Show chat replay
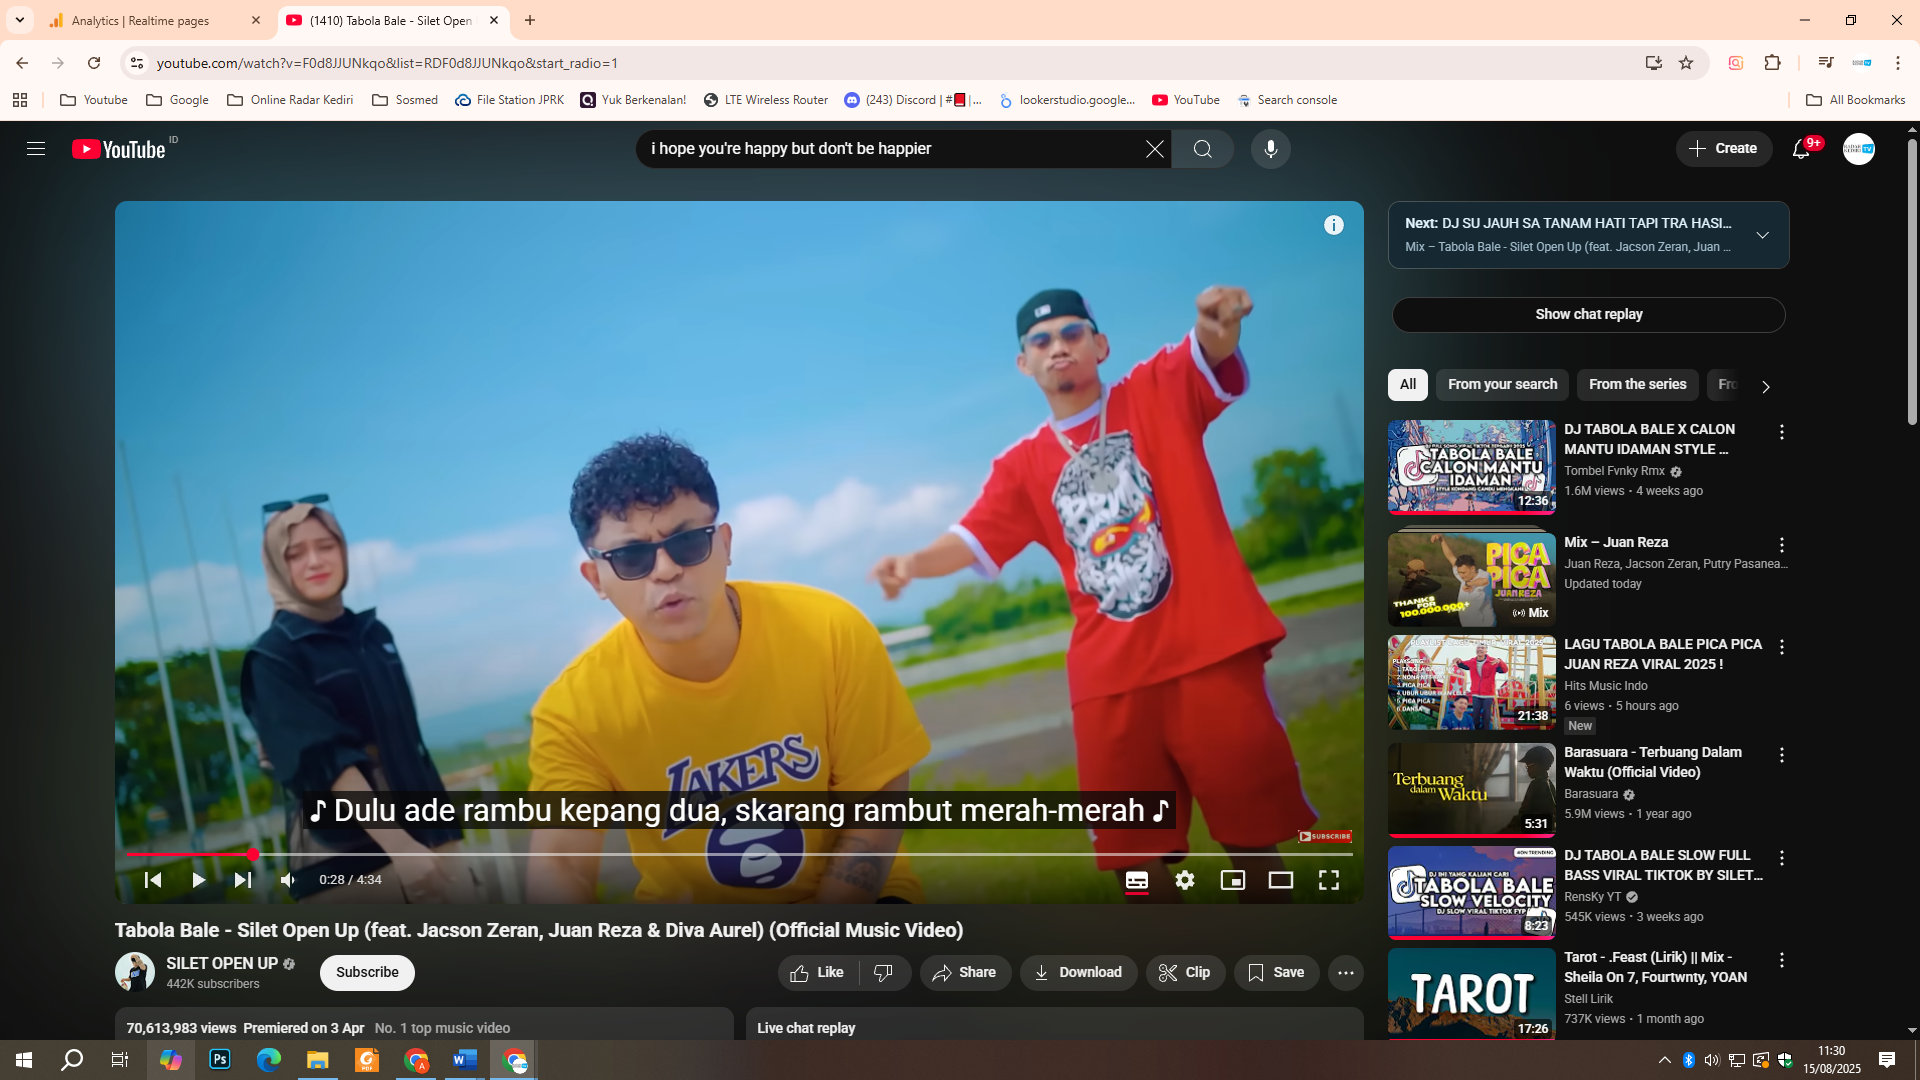Screen dimensions: 1920x1080 [1588, 314]
